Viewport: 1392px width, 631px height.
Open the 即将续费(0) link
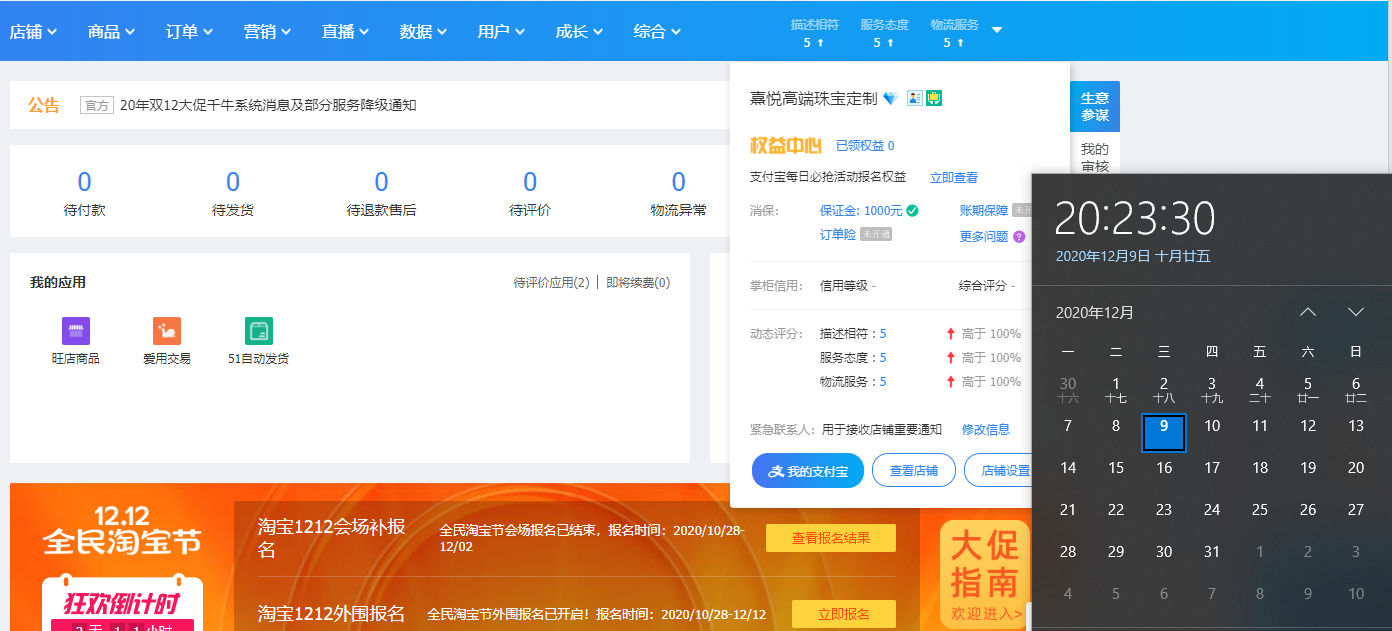[x=638, y=283]
